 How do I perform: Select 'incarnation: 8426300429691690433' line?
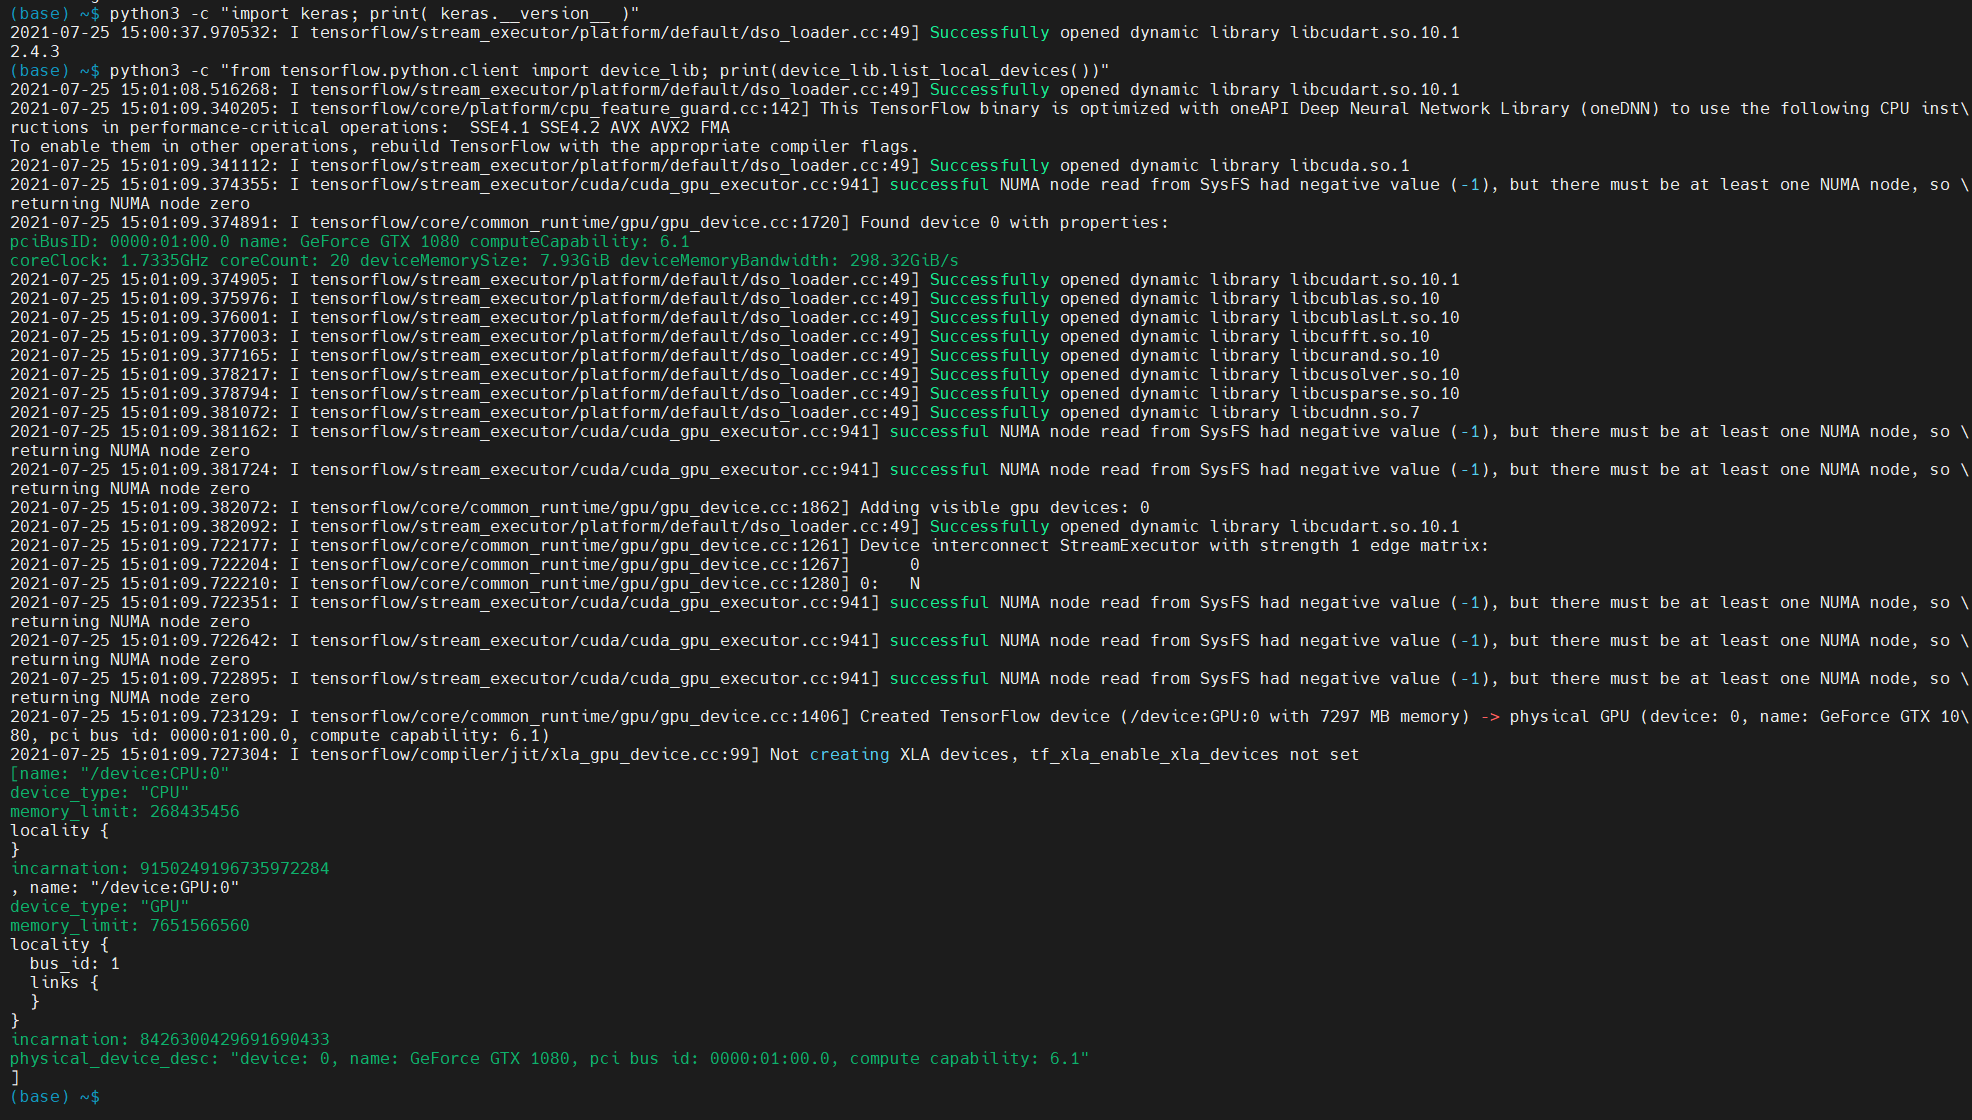point(169,1039)
